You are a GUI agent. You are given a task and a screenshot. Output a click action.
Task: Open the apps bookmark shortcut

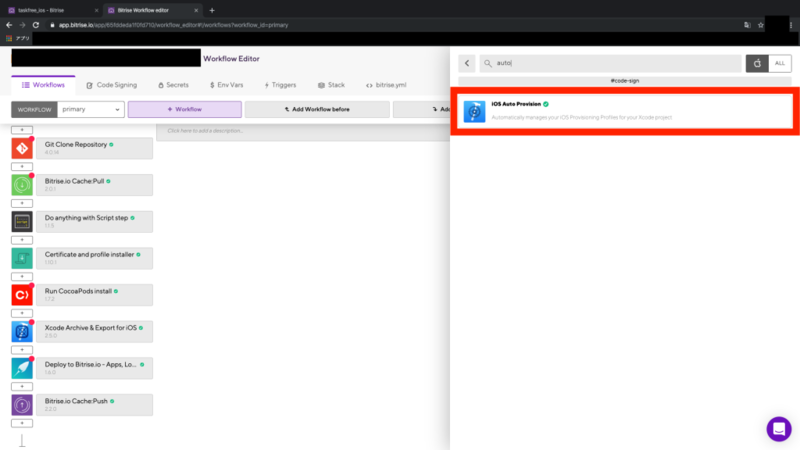[x=18, y=38]
